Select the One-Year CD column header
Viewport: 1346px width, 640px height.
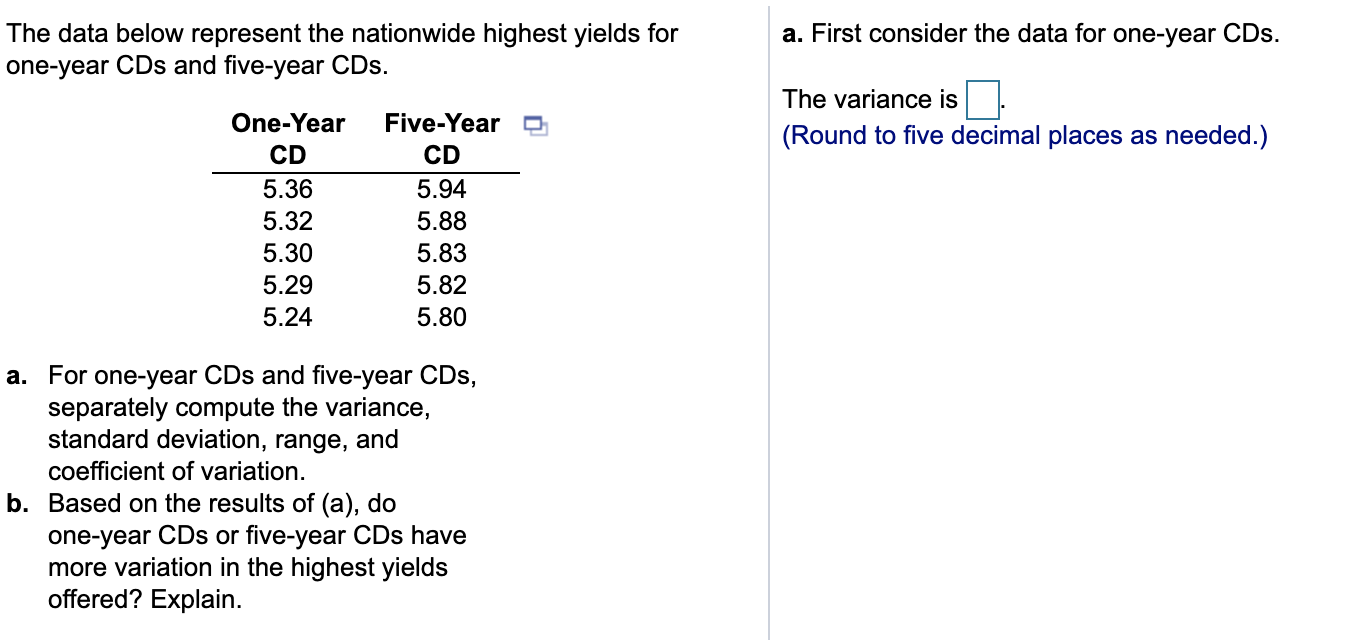tap(287, 139)
